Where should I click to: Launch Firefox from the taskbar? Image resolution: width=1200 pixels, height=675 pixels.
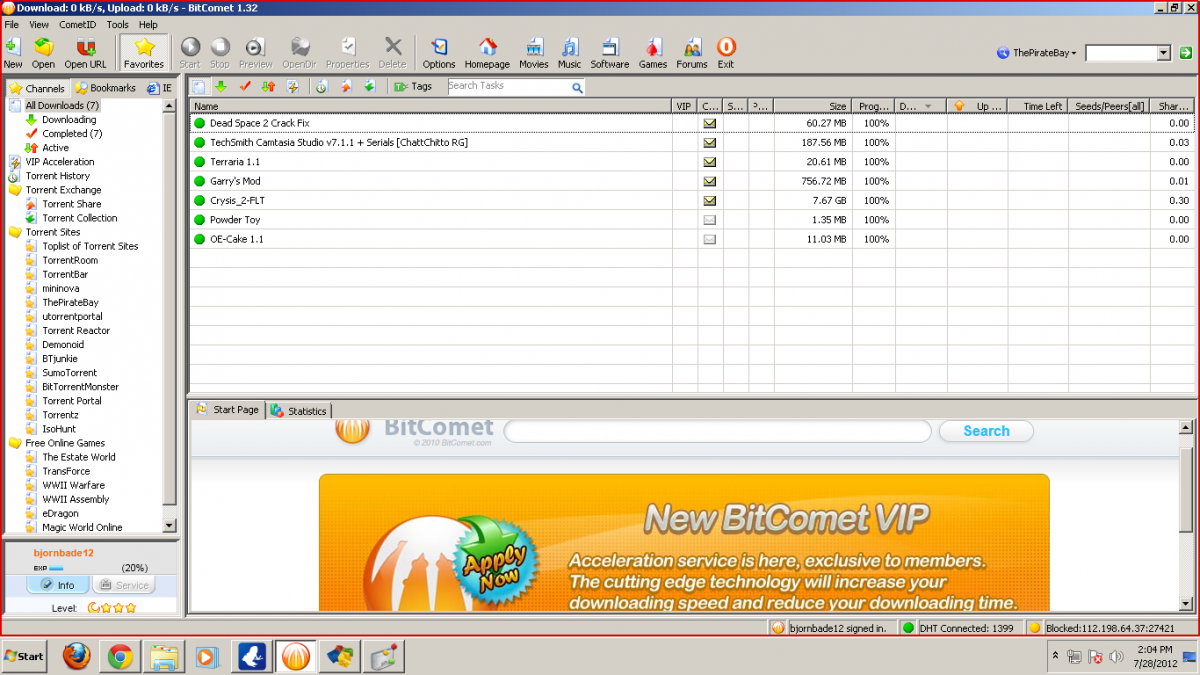tap(77, 657)
